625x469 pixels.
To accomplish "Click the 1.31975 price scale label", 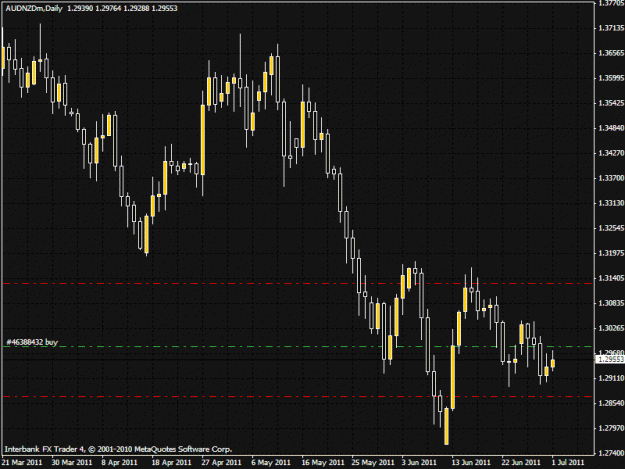I will [611, 253].
